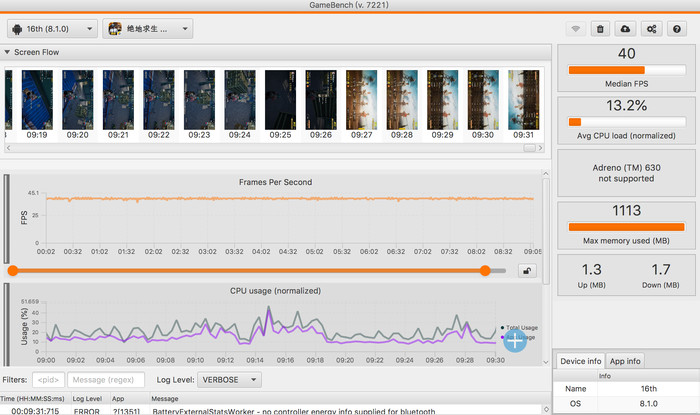Open the help question mark icon
The image size is (700, 415).
click(677, 29)
